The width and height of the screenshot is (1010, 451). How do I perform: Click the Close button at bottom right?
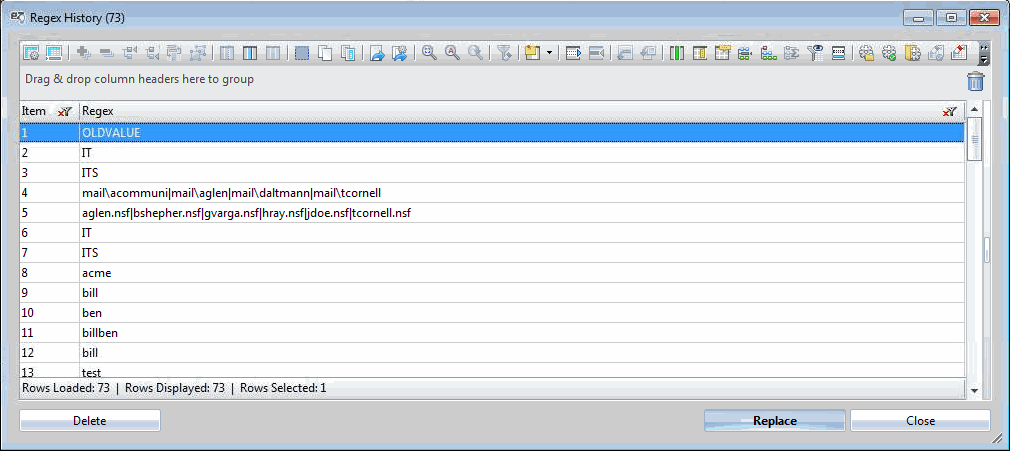point(920,421)
